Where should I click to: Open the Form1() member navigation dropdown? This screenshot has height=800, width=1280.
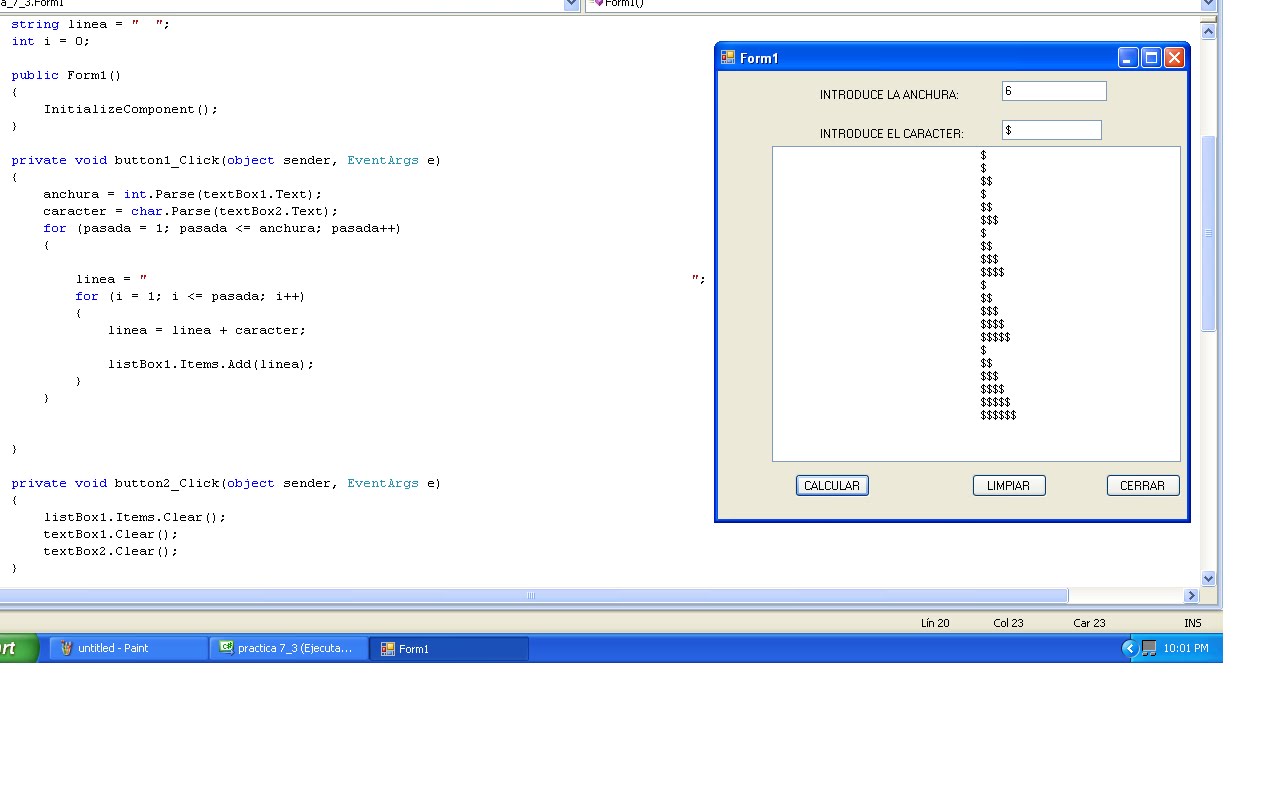click(1207, 4)
